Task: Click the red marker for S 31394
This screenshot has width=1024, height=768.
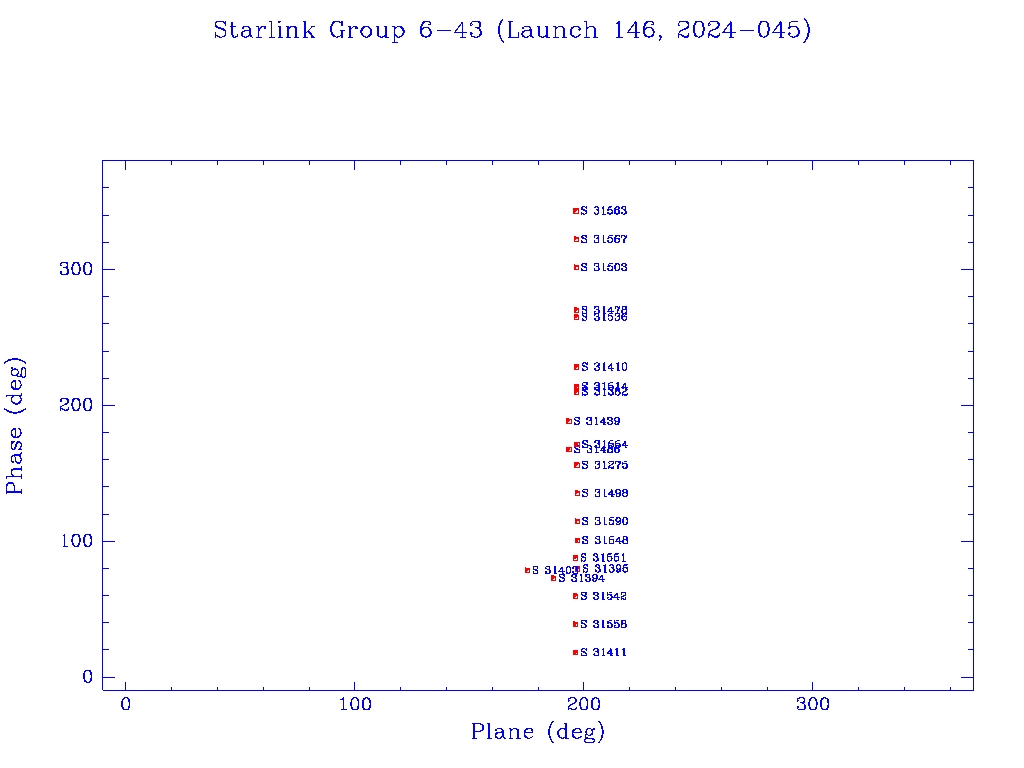Action: click(x=554, y=578)
